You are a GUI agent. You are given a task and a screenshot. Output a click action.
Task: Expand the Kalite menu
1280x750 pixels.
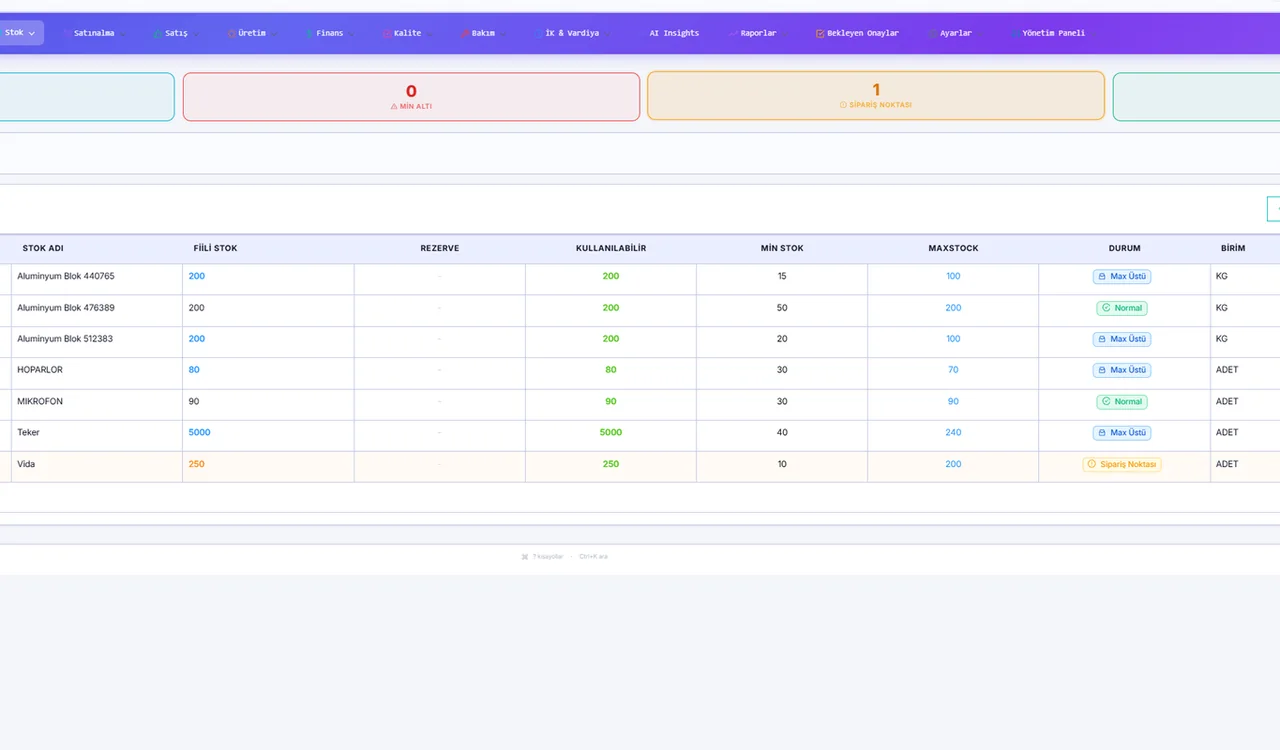point(407,33)
